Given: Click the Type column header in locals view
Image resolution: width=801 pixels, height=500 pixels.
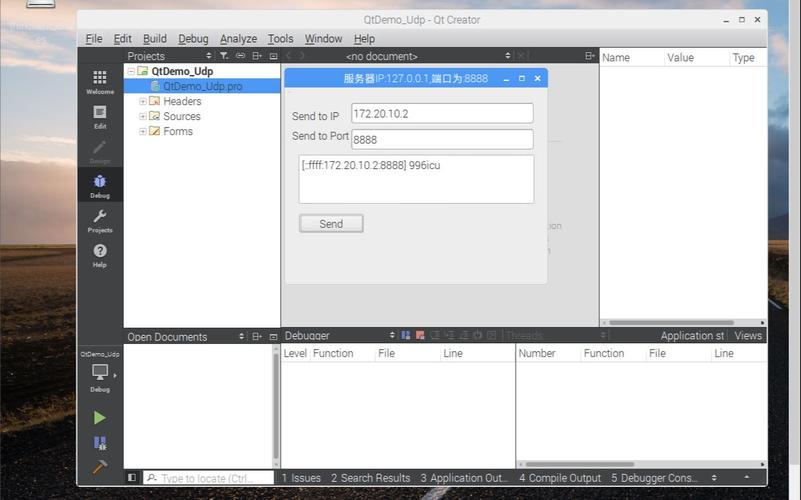Looking at the screenshot, I should pos(748,58).
